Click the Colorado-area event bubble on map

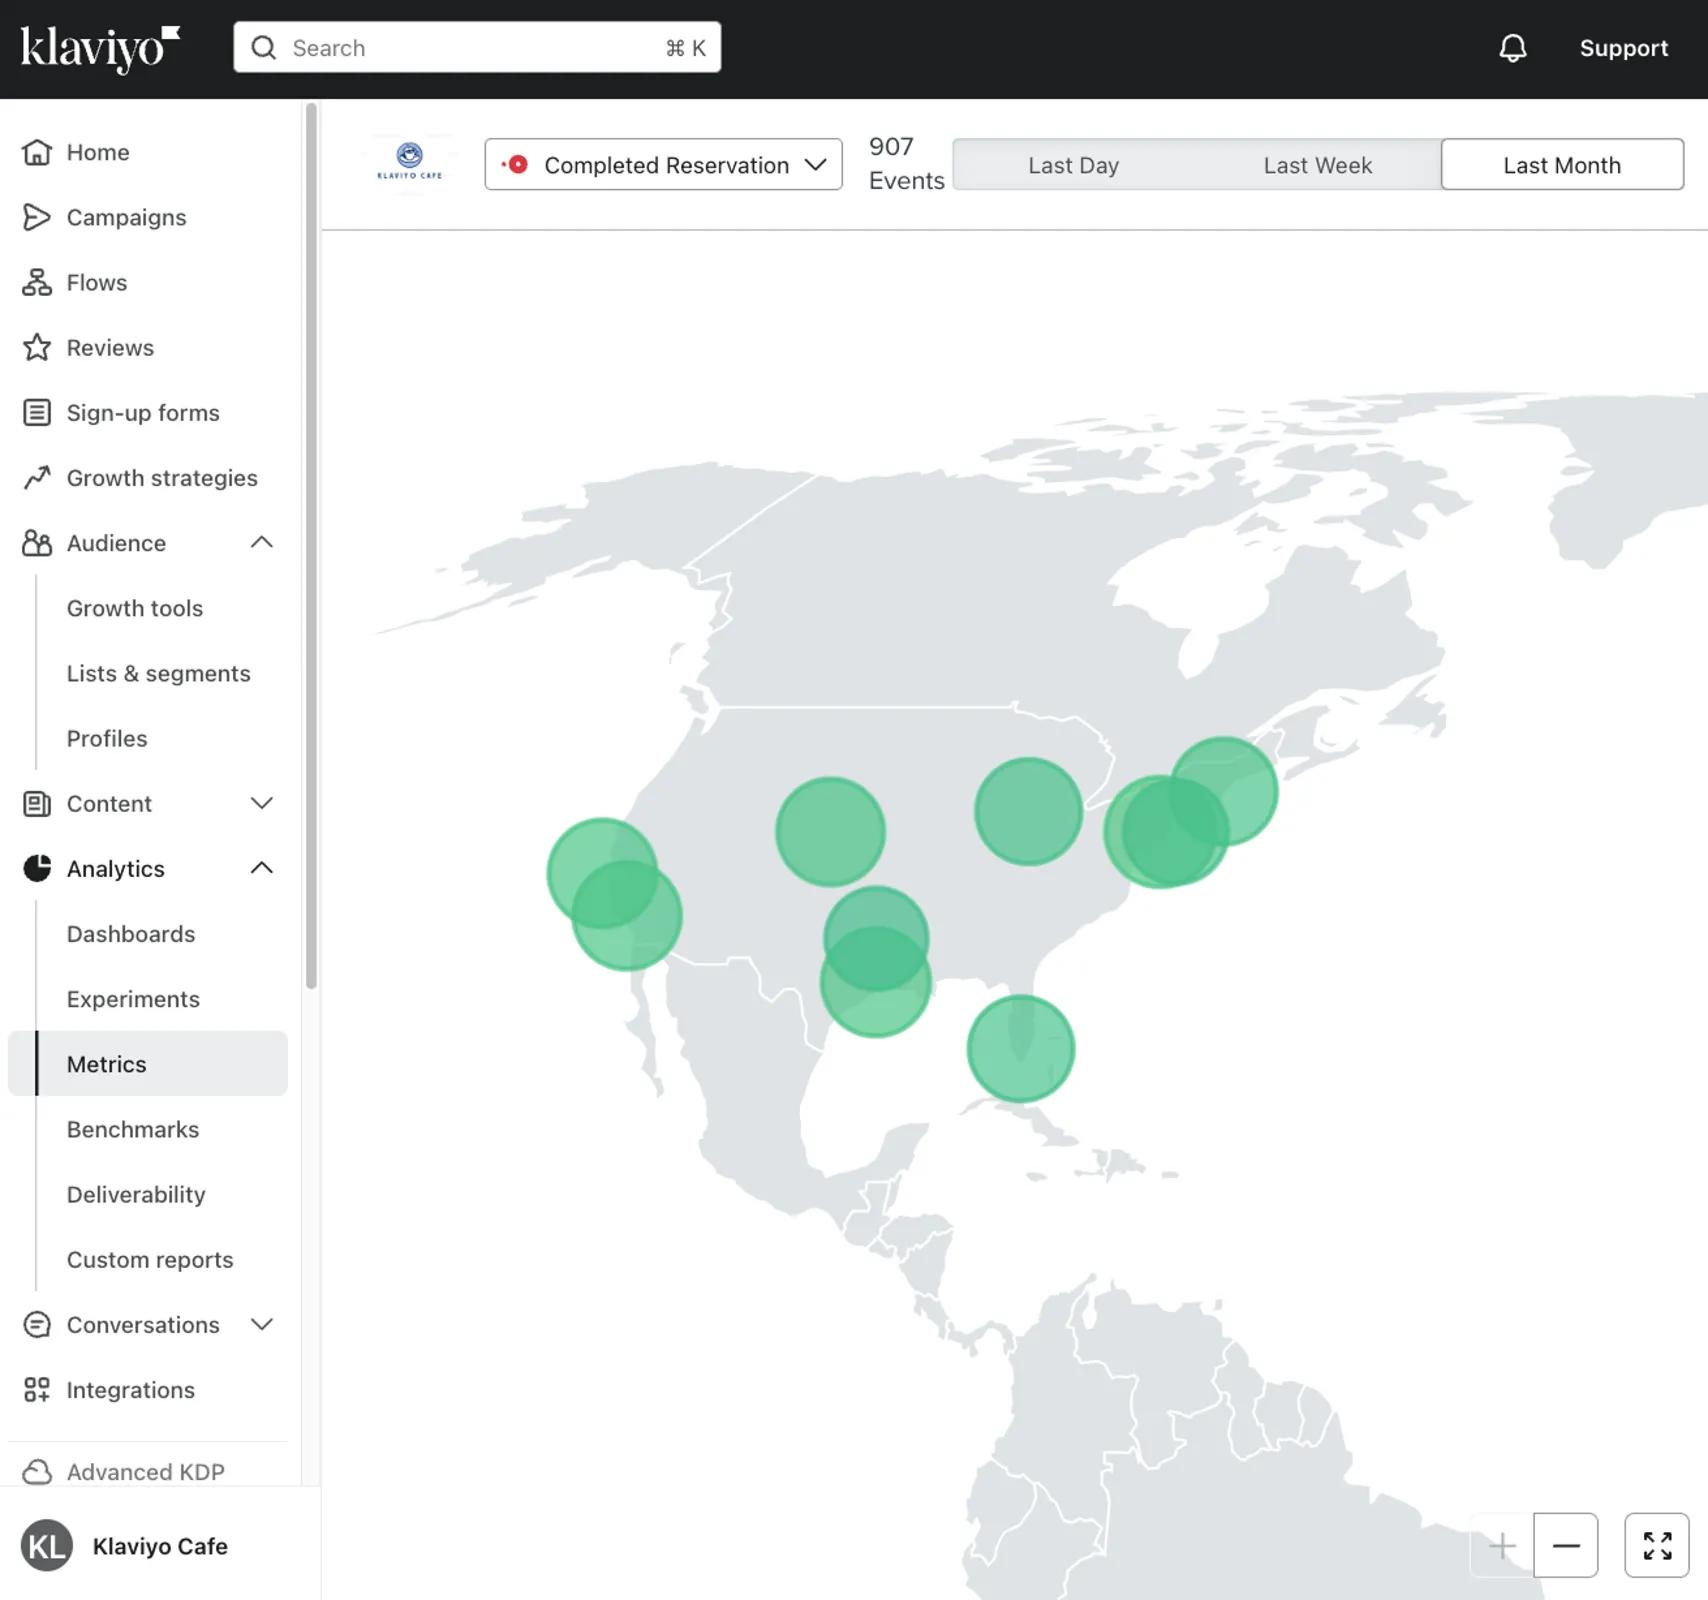831,831
